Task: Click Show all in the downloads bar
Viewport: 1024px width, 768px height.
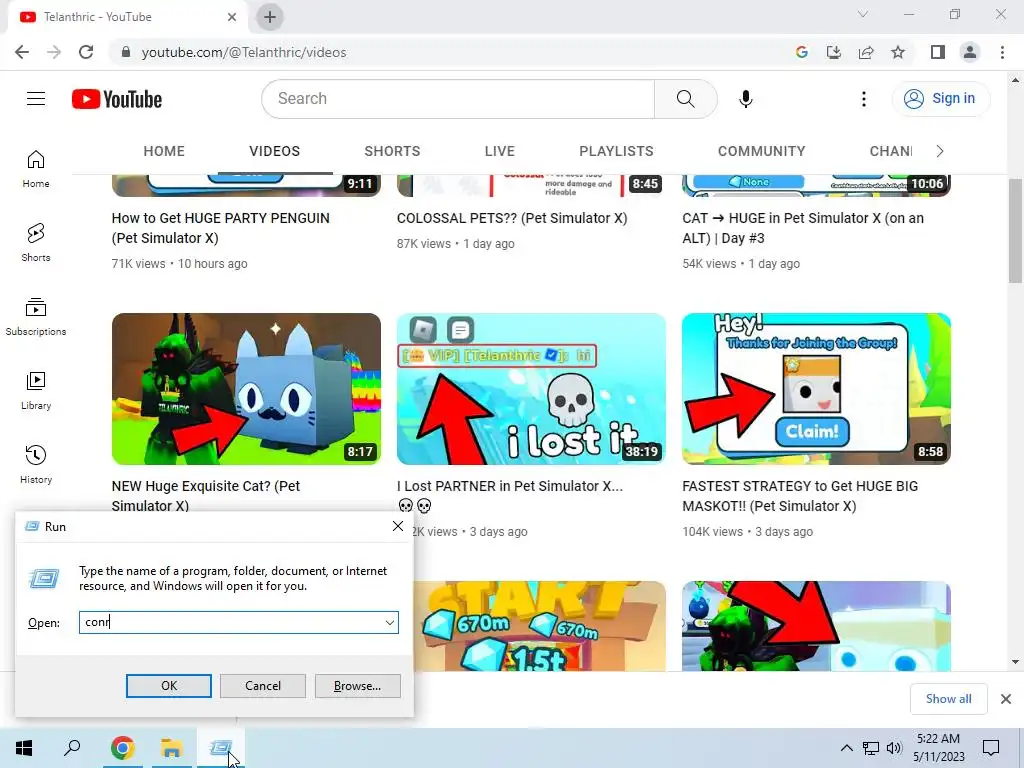Action: point(948,699)
